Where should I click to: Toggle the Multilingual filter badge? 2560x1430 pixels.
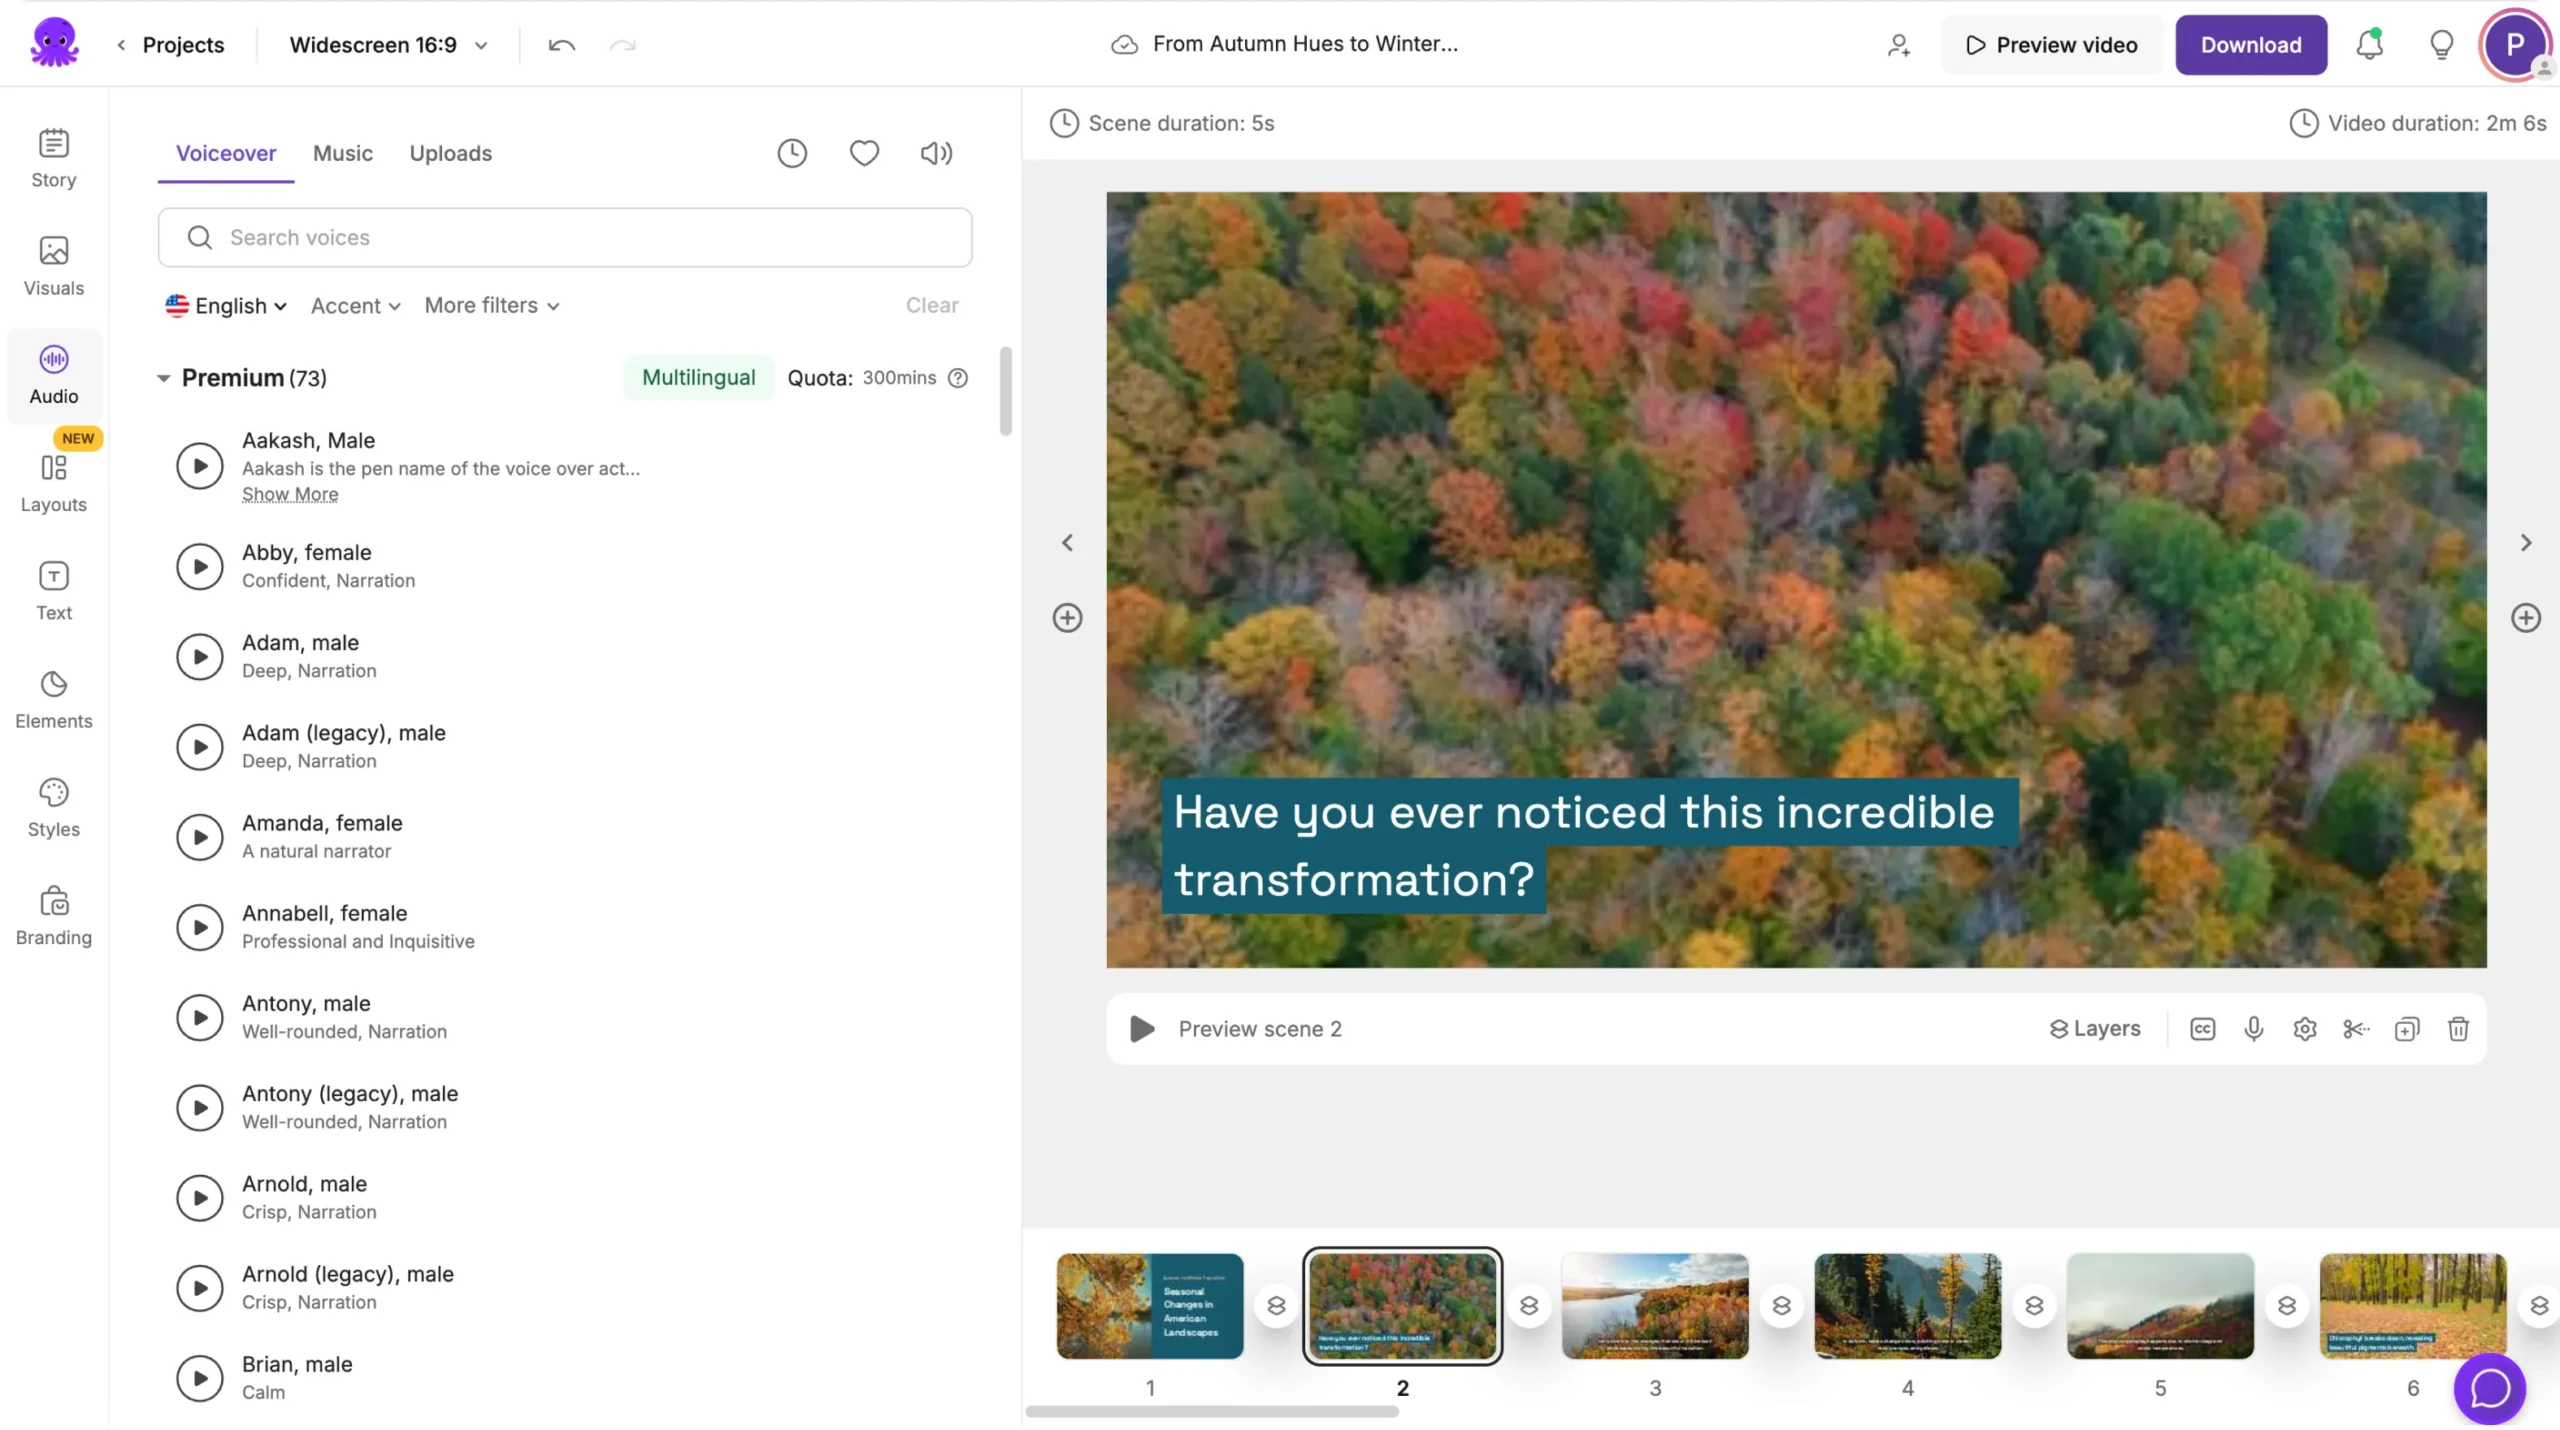(698, 377)
